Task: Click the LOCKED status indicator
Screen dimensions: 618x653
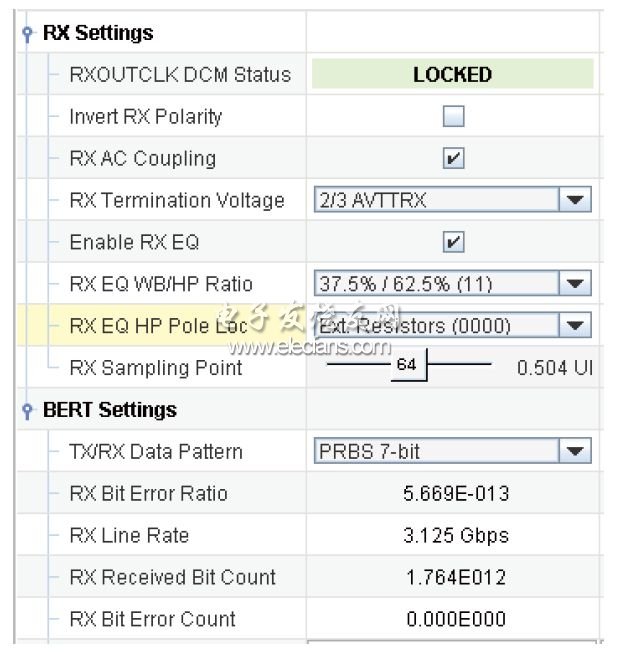Action: [x=452, y=75]
